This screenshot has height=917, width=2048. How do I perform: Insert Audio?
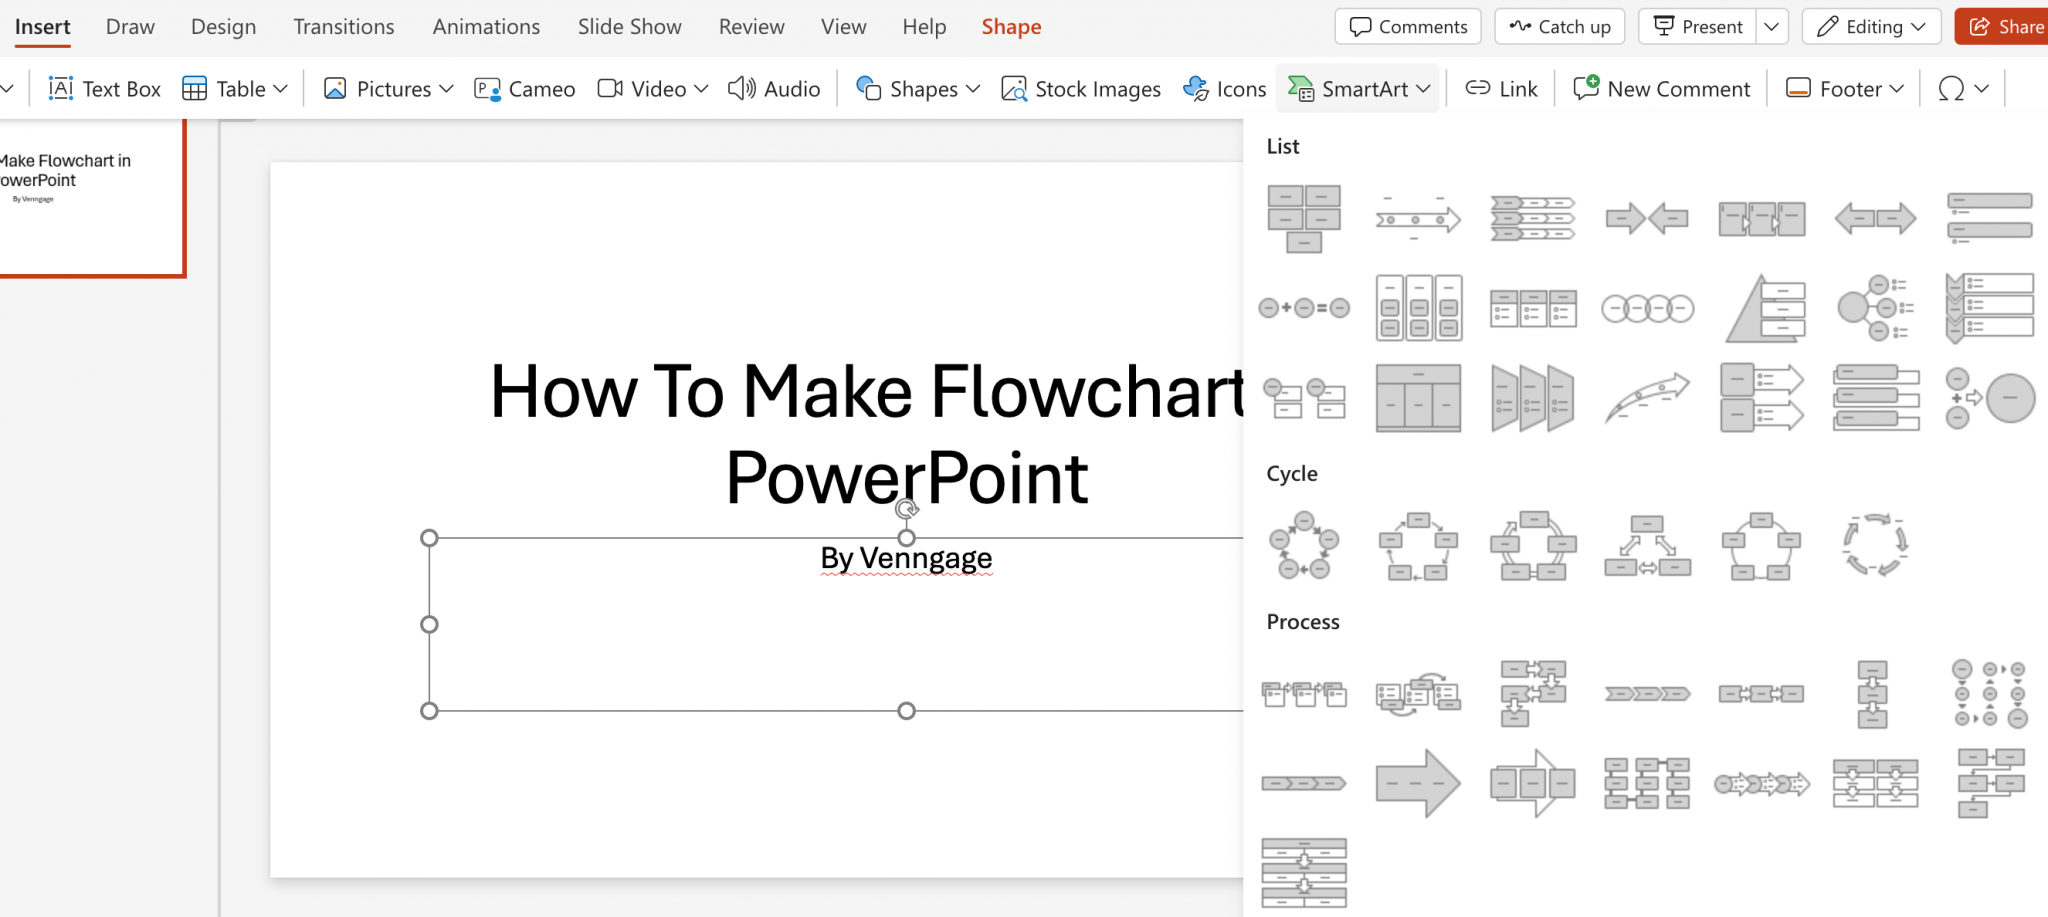point(773,88)
